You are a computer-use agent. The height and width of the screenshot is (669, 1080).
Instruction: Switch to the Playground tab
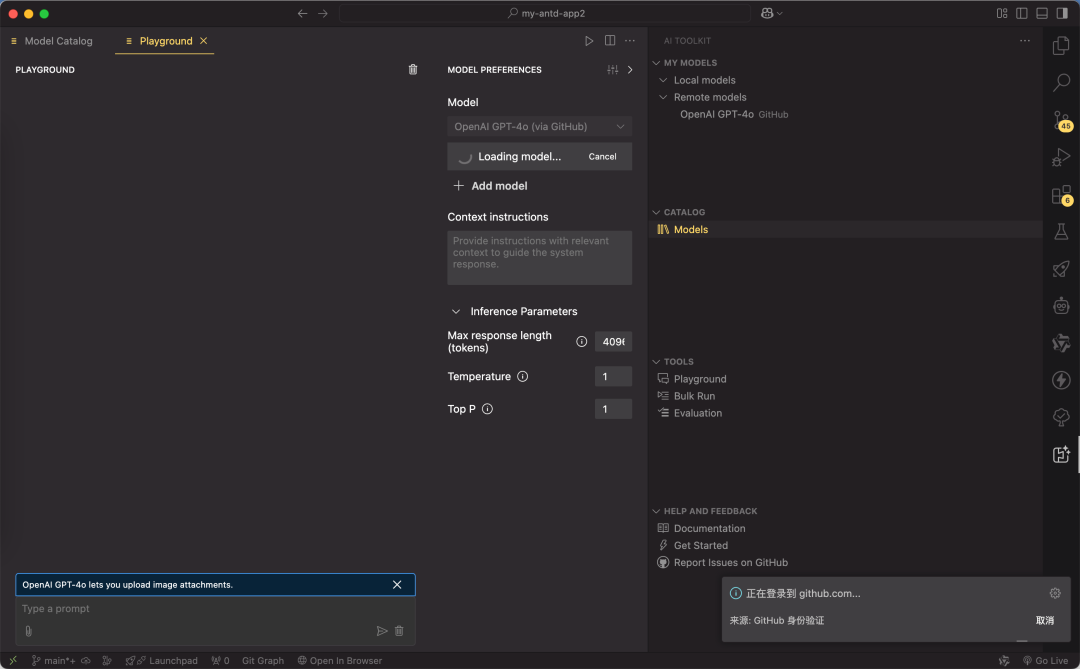coord(163,41)
